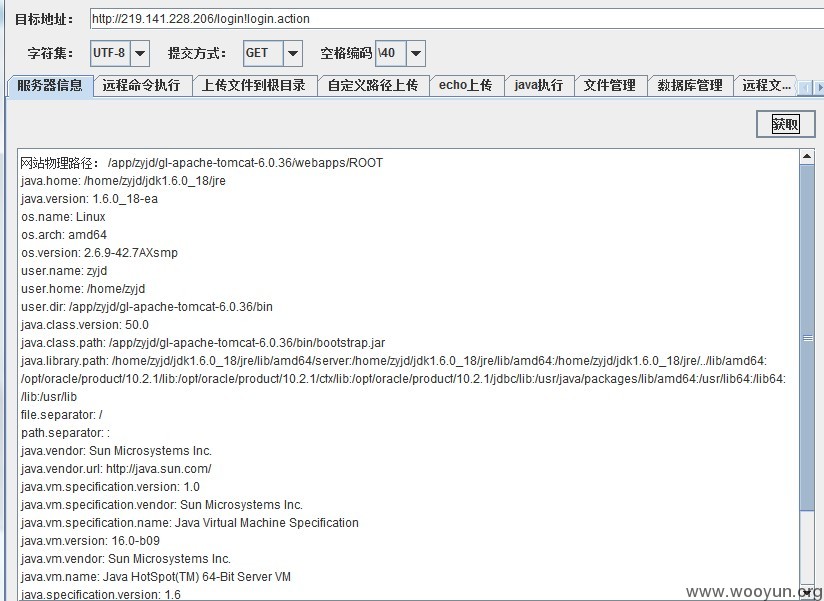Click the java.specification.version: 1.6 line
Image resolution: width=824 pixels, height=601 pixels.
coord(100,594)
